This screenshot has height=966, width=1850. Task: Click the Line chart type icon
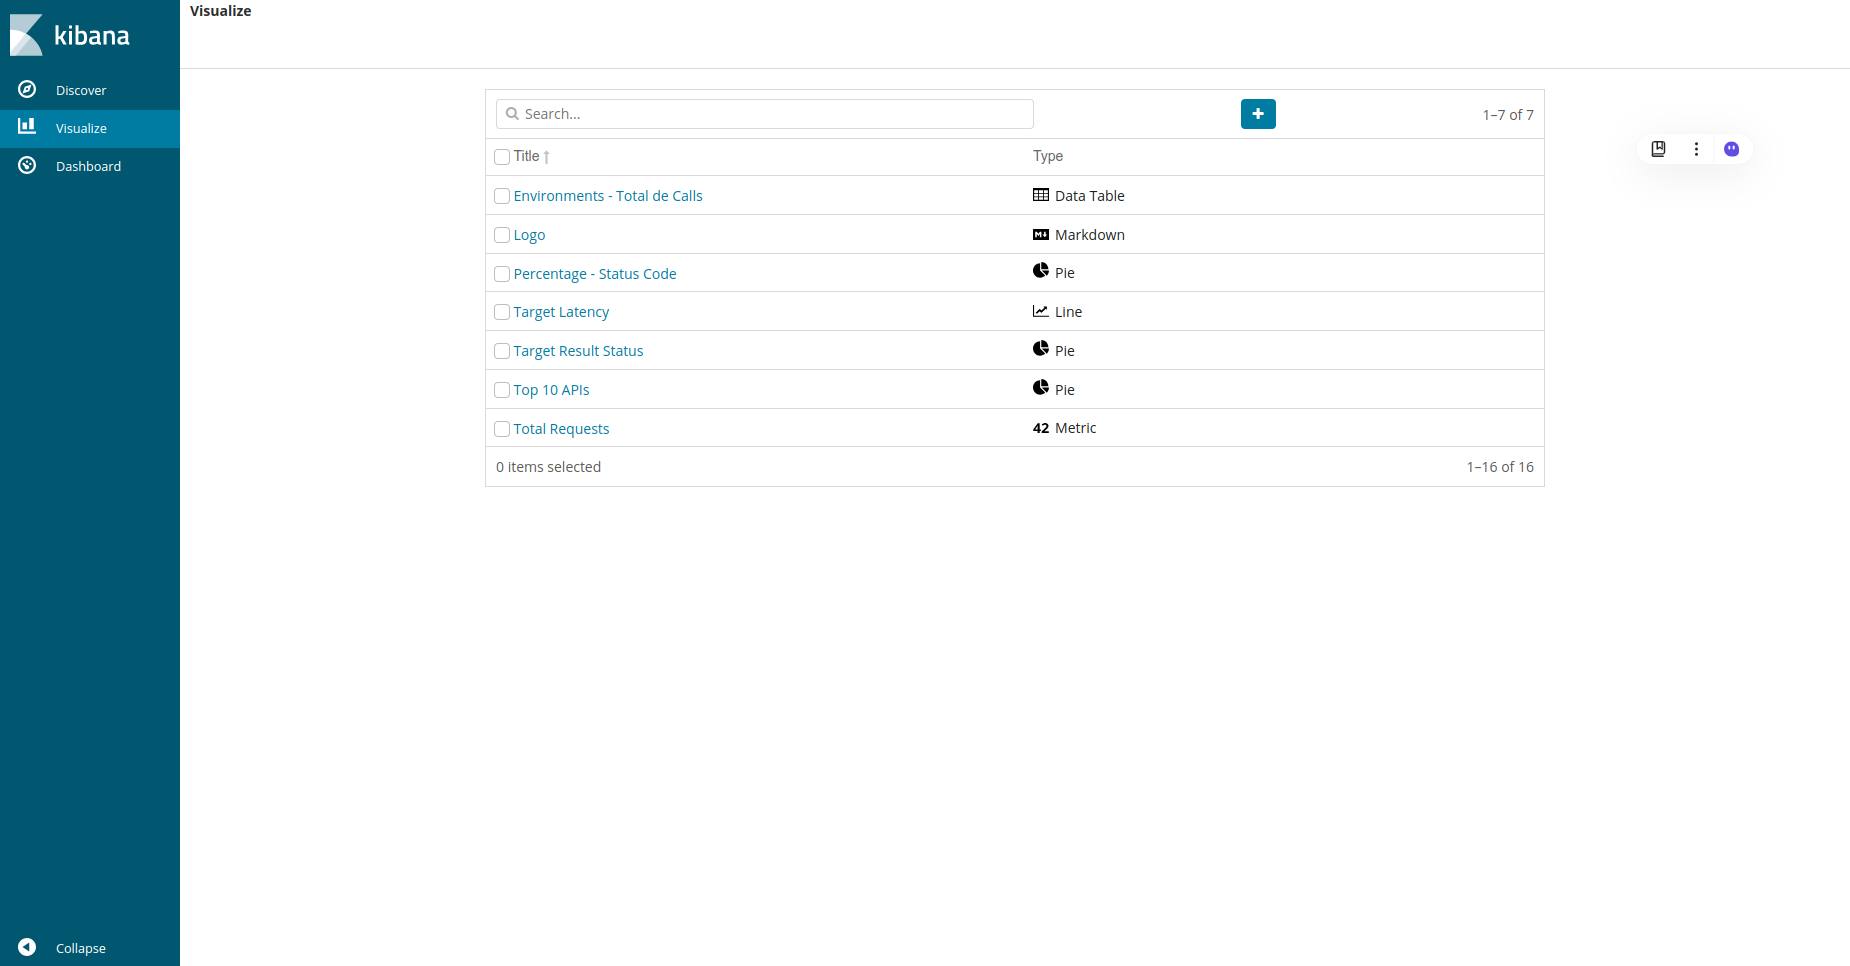tap(1041, 311)
